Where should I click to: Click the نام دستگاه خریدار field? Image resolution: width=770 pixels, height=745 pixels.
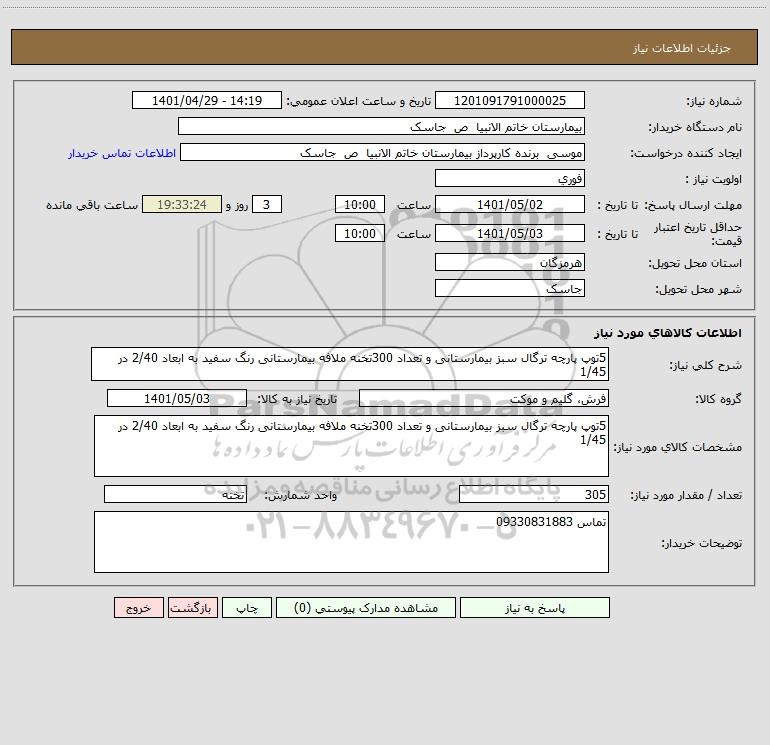(381, 126)
